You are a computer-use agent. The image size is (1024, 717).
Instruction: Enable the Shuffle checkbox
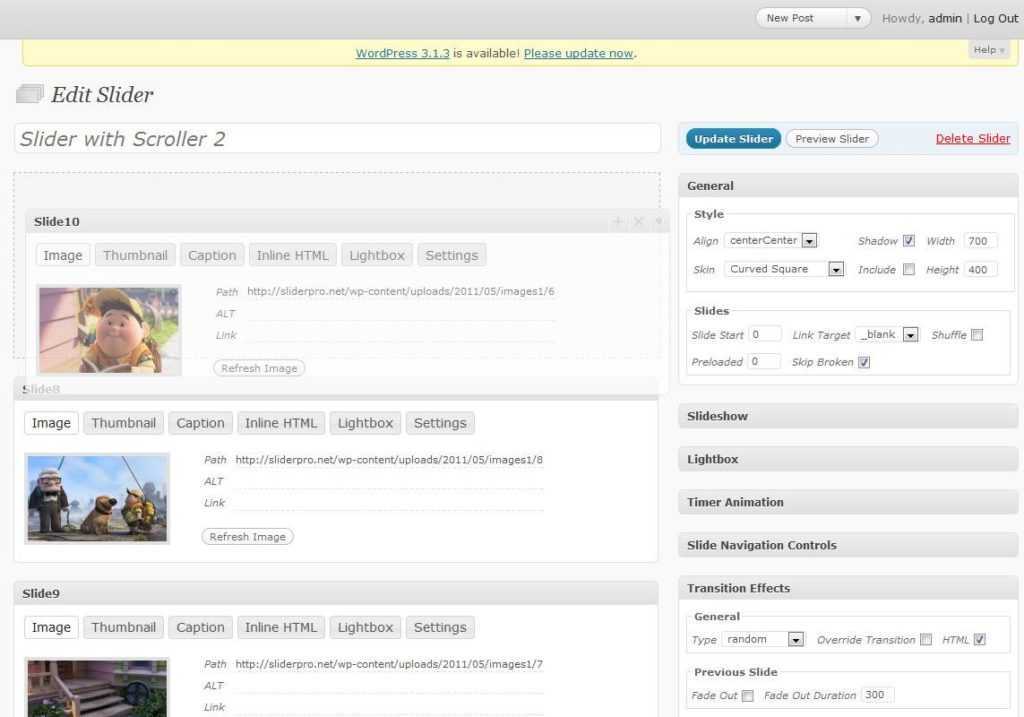pos(977,335)
